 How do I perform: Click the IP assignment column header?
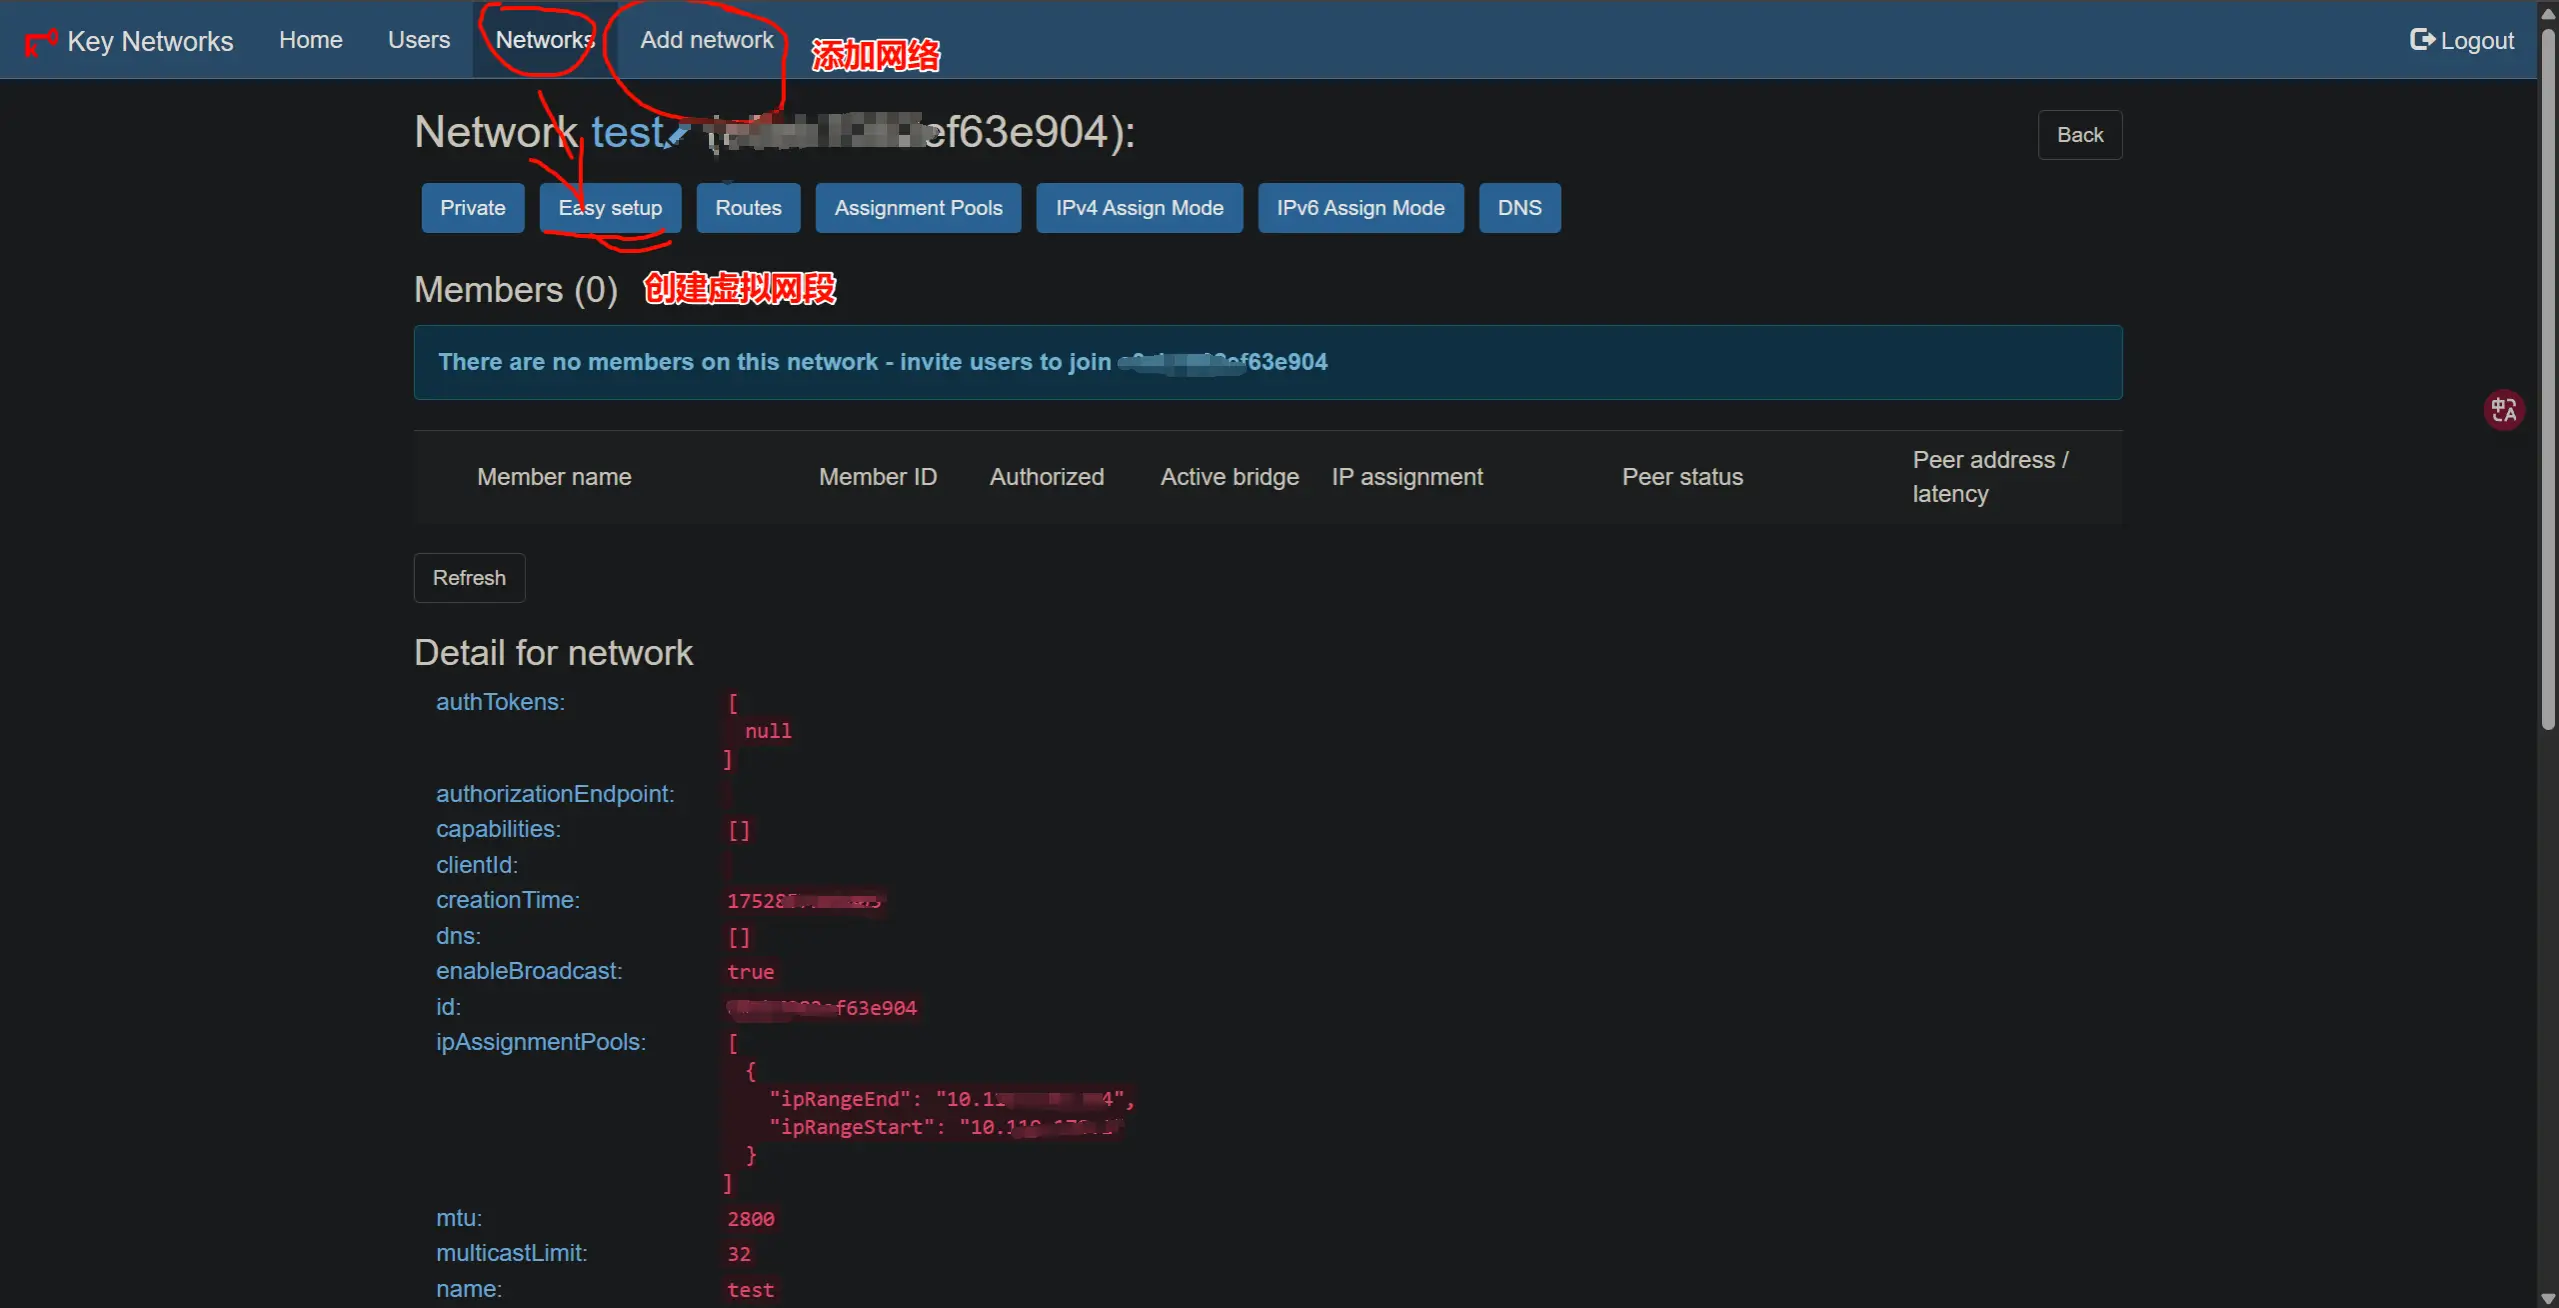point(1407,477)
